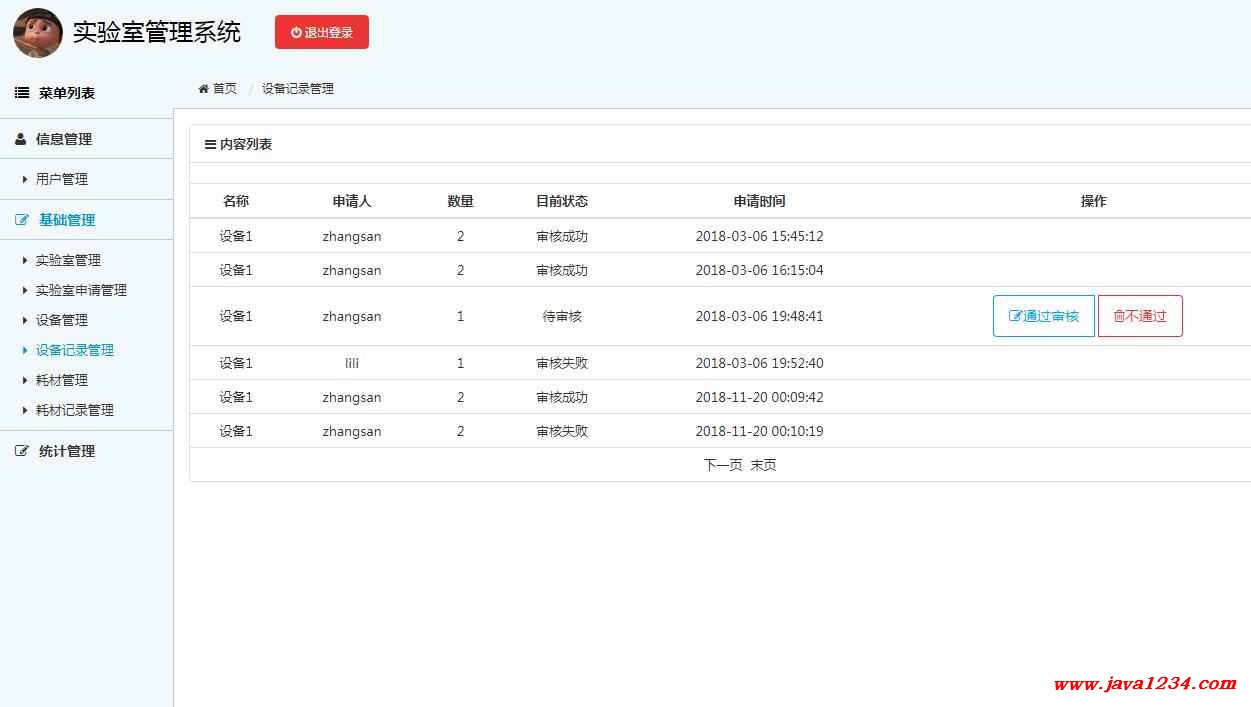Click timestamp 2018-11-20 00:10:19

coord(760,431)
